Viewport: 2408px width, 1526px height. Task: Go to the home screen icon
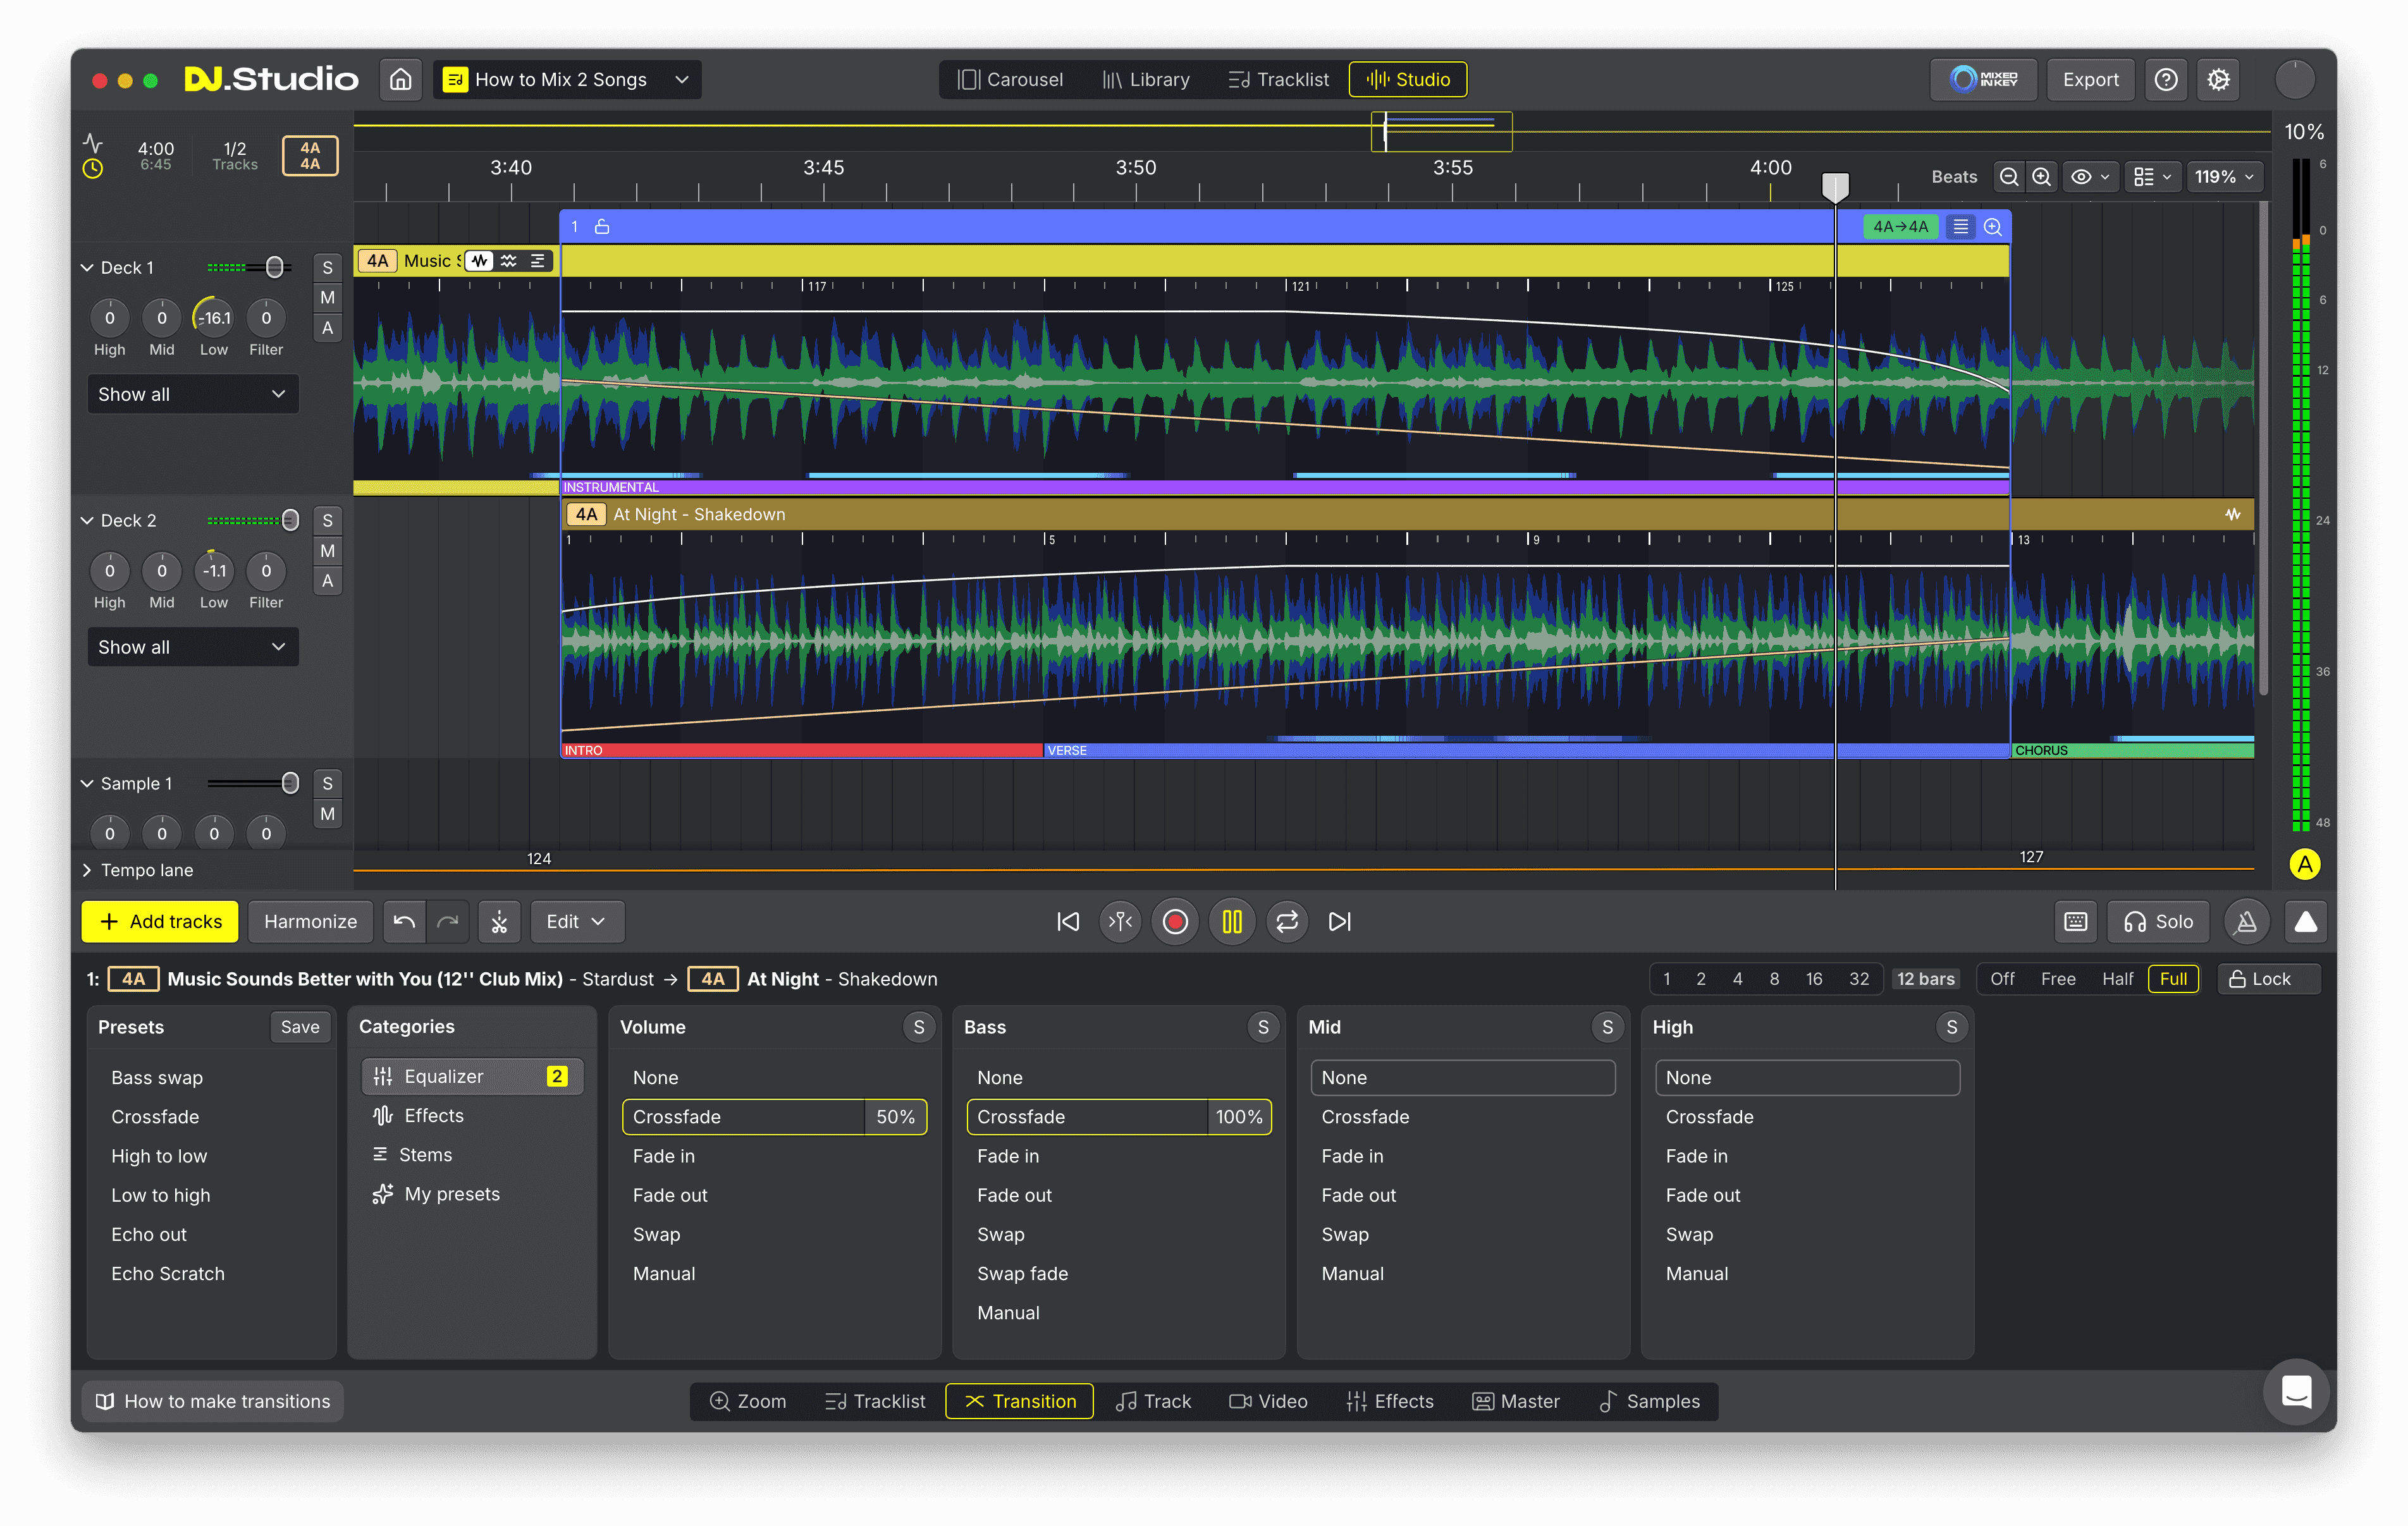[x=400, y=79]
